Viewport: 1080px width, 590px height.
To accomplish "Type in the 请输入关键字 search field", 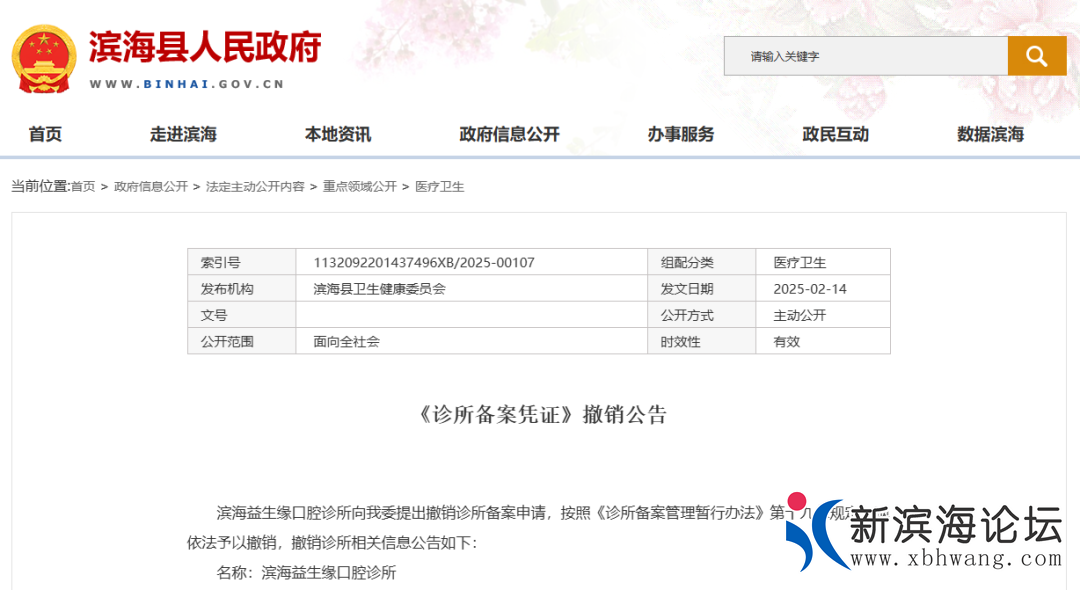I will [865, 56].
